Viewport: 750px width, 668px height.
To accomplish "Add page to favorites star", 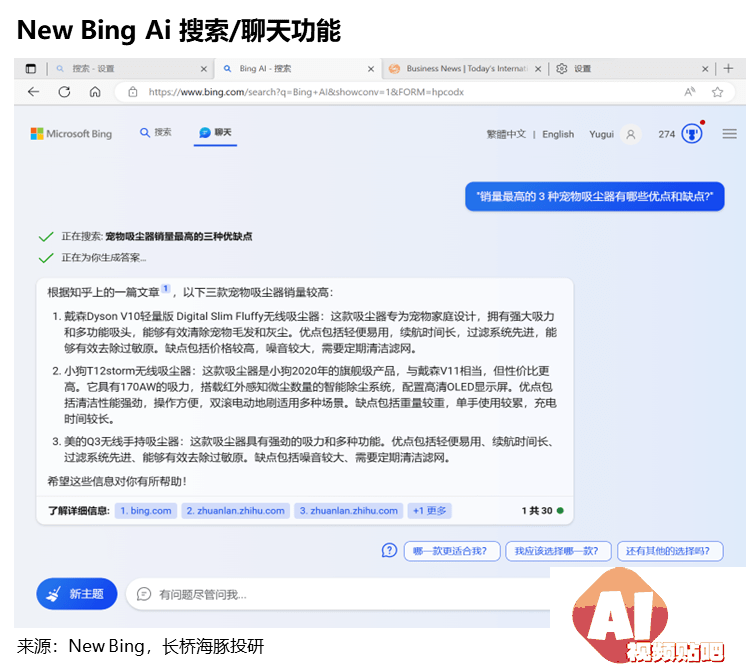I will (x=717, y=92).
